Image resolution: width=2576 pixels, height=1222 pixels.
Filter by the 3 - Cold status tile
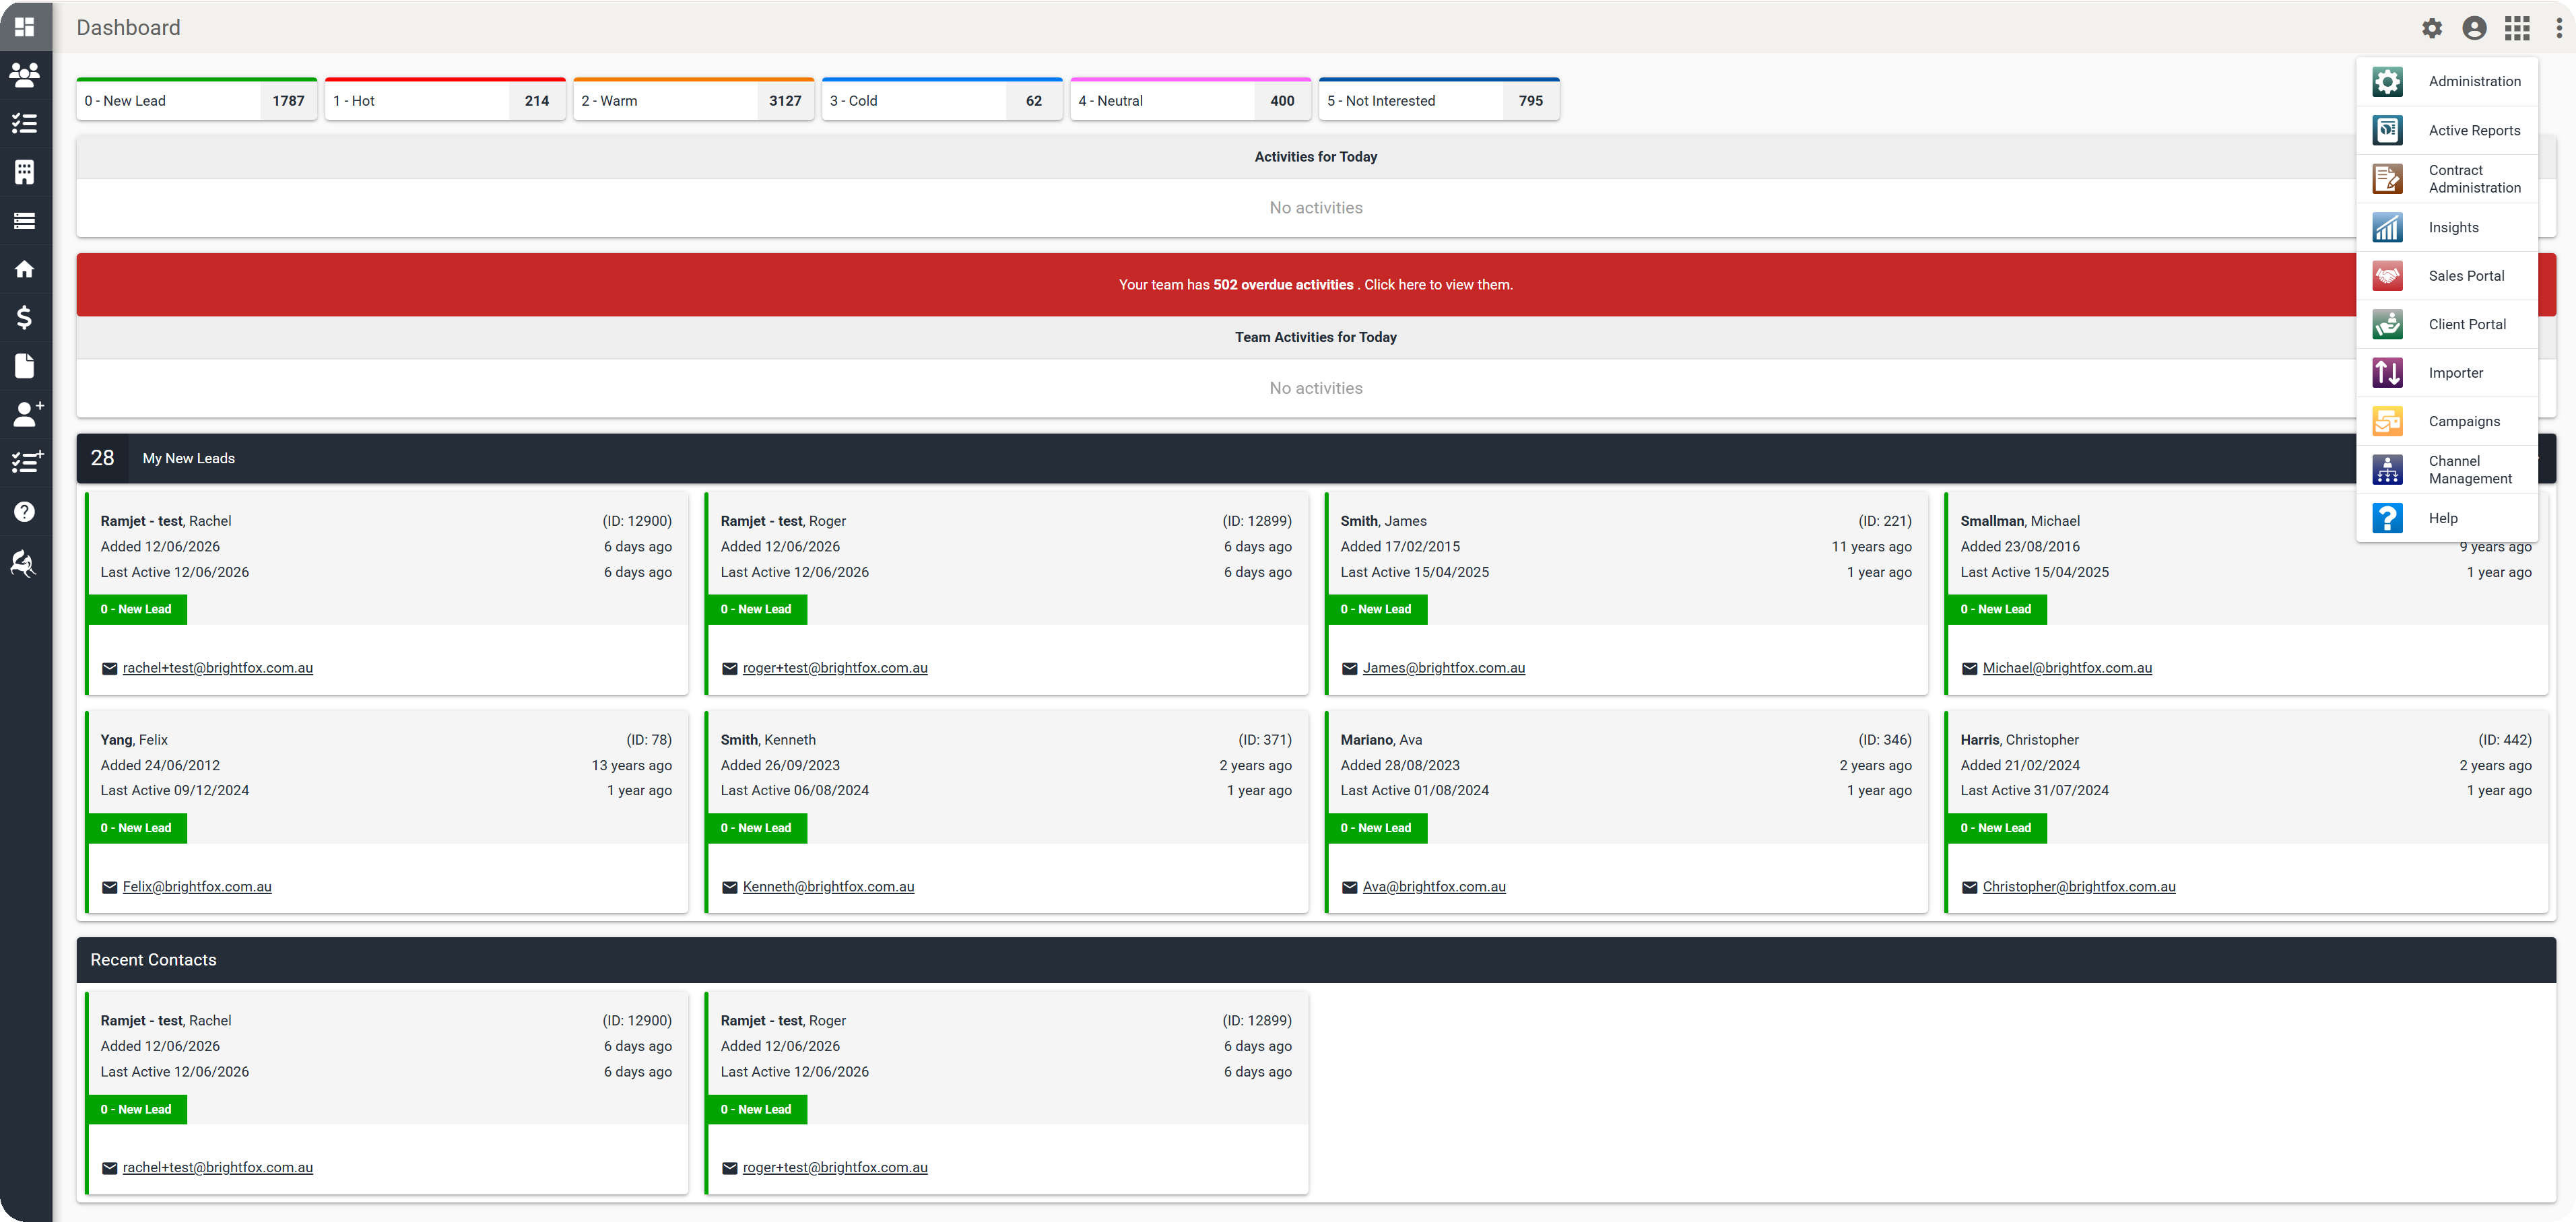(942, 99)
